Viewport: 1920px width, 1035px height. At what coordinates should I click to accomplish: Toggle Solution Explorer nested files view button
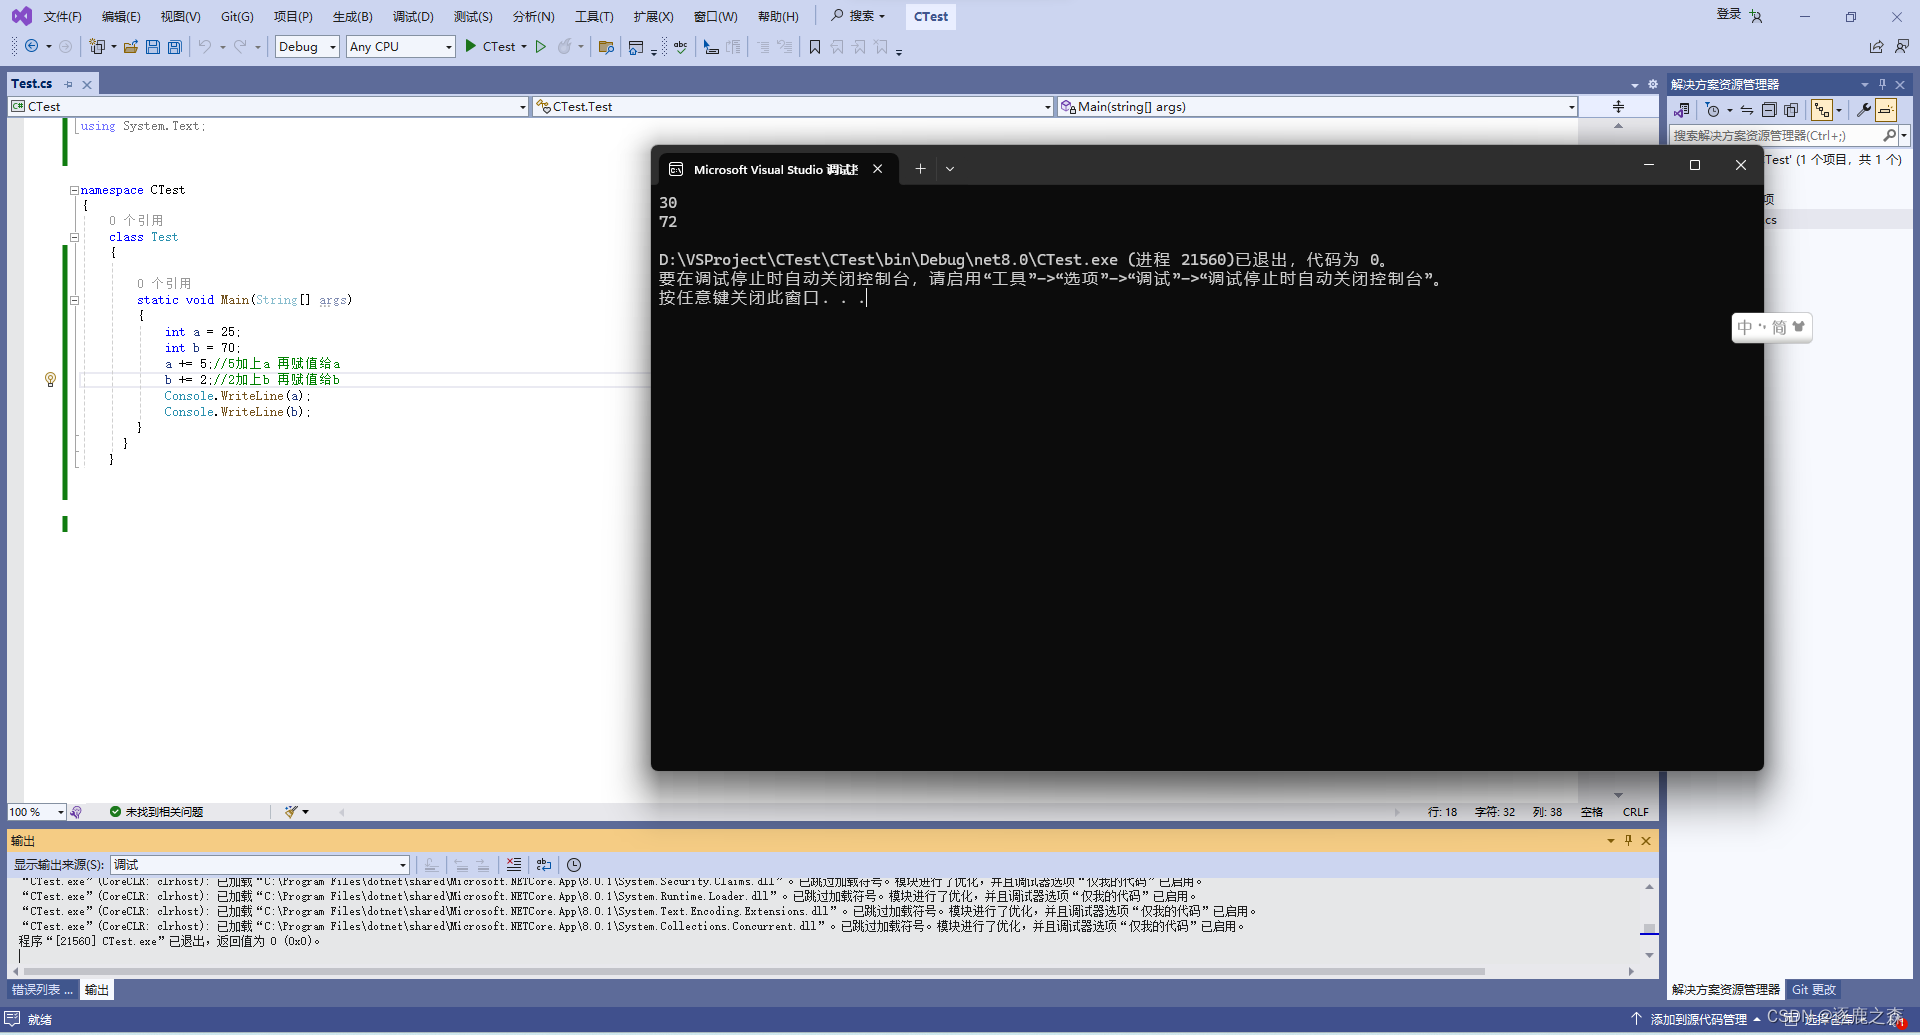point(1822,110)
